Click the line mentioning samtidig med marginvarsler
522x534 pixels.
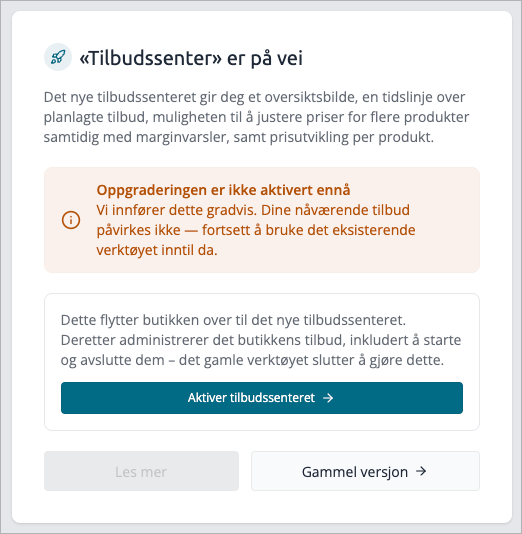tap(239, 137)
